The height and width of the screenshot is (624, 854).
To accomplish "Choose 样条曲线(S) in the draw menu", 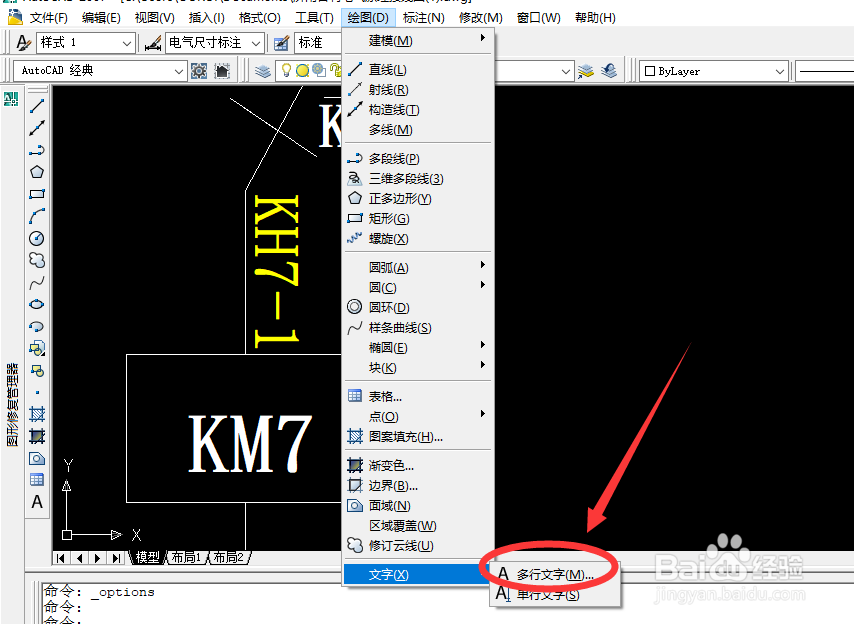I will pos(418,327).
